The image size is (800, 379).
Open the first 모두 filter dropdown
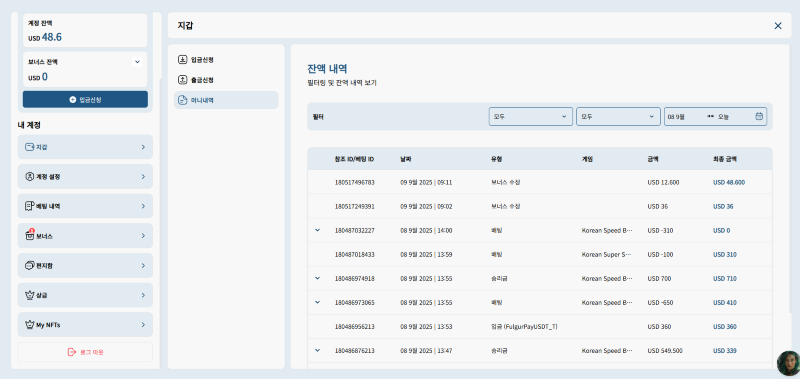click(531, 116)
